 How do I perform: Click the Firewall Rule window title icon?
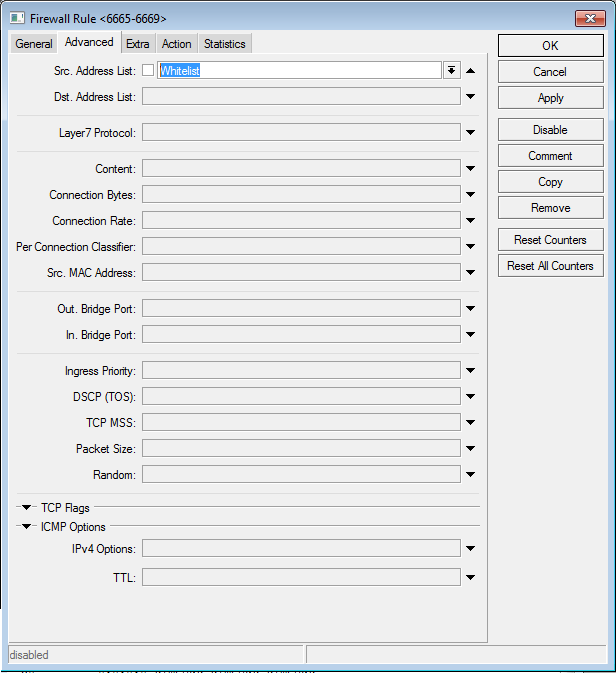pyautogui.click(x=17, y=18)
